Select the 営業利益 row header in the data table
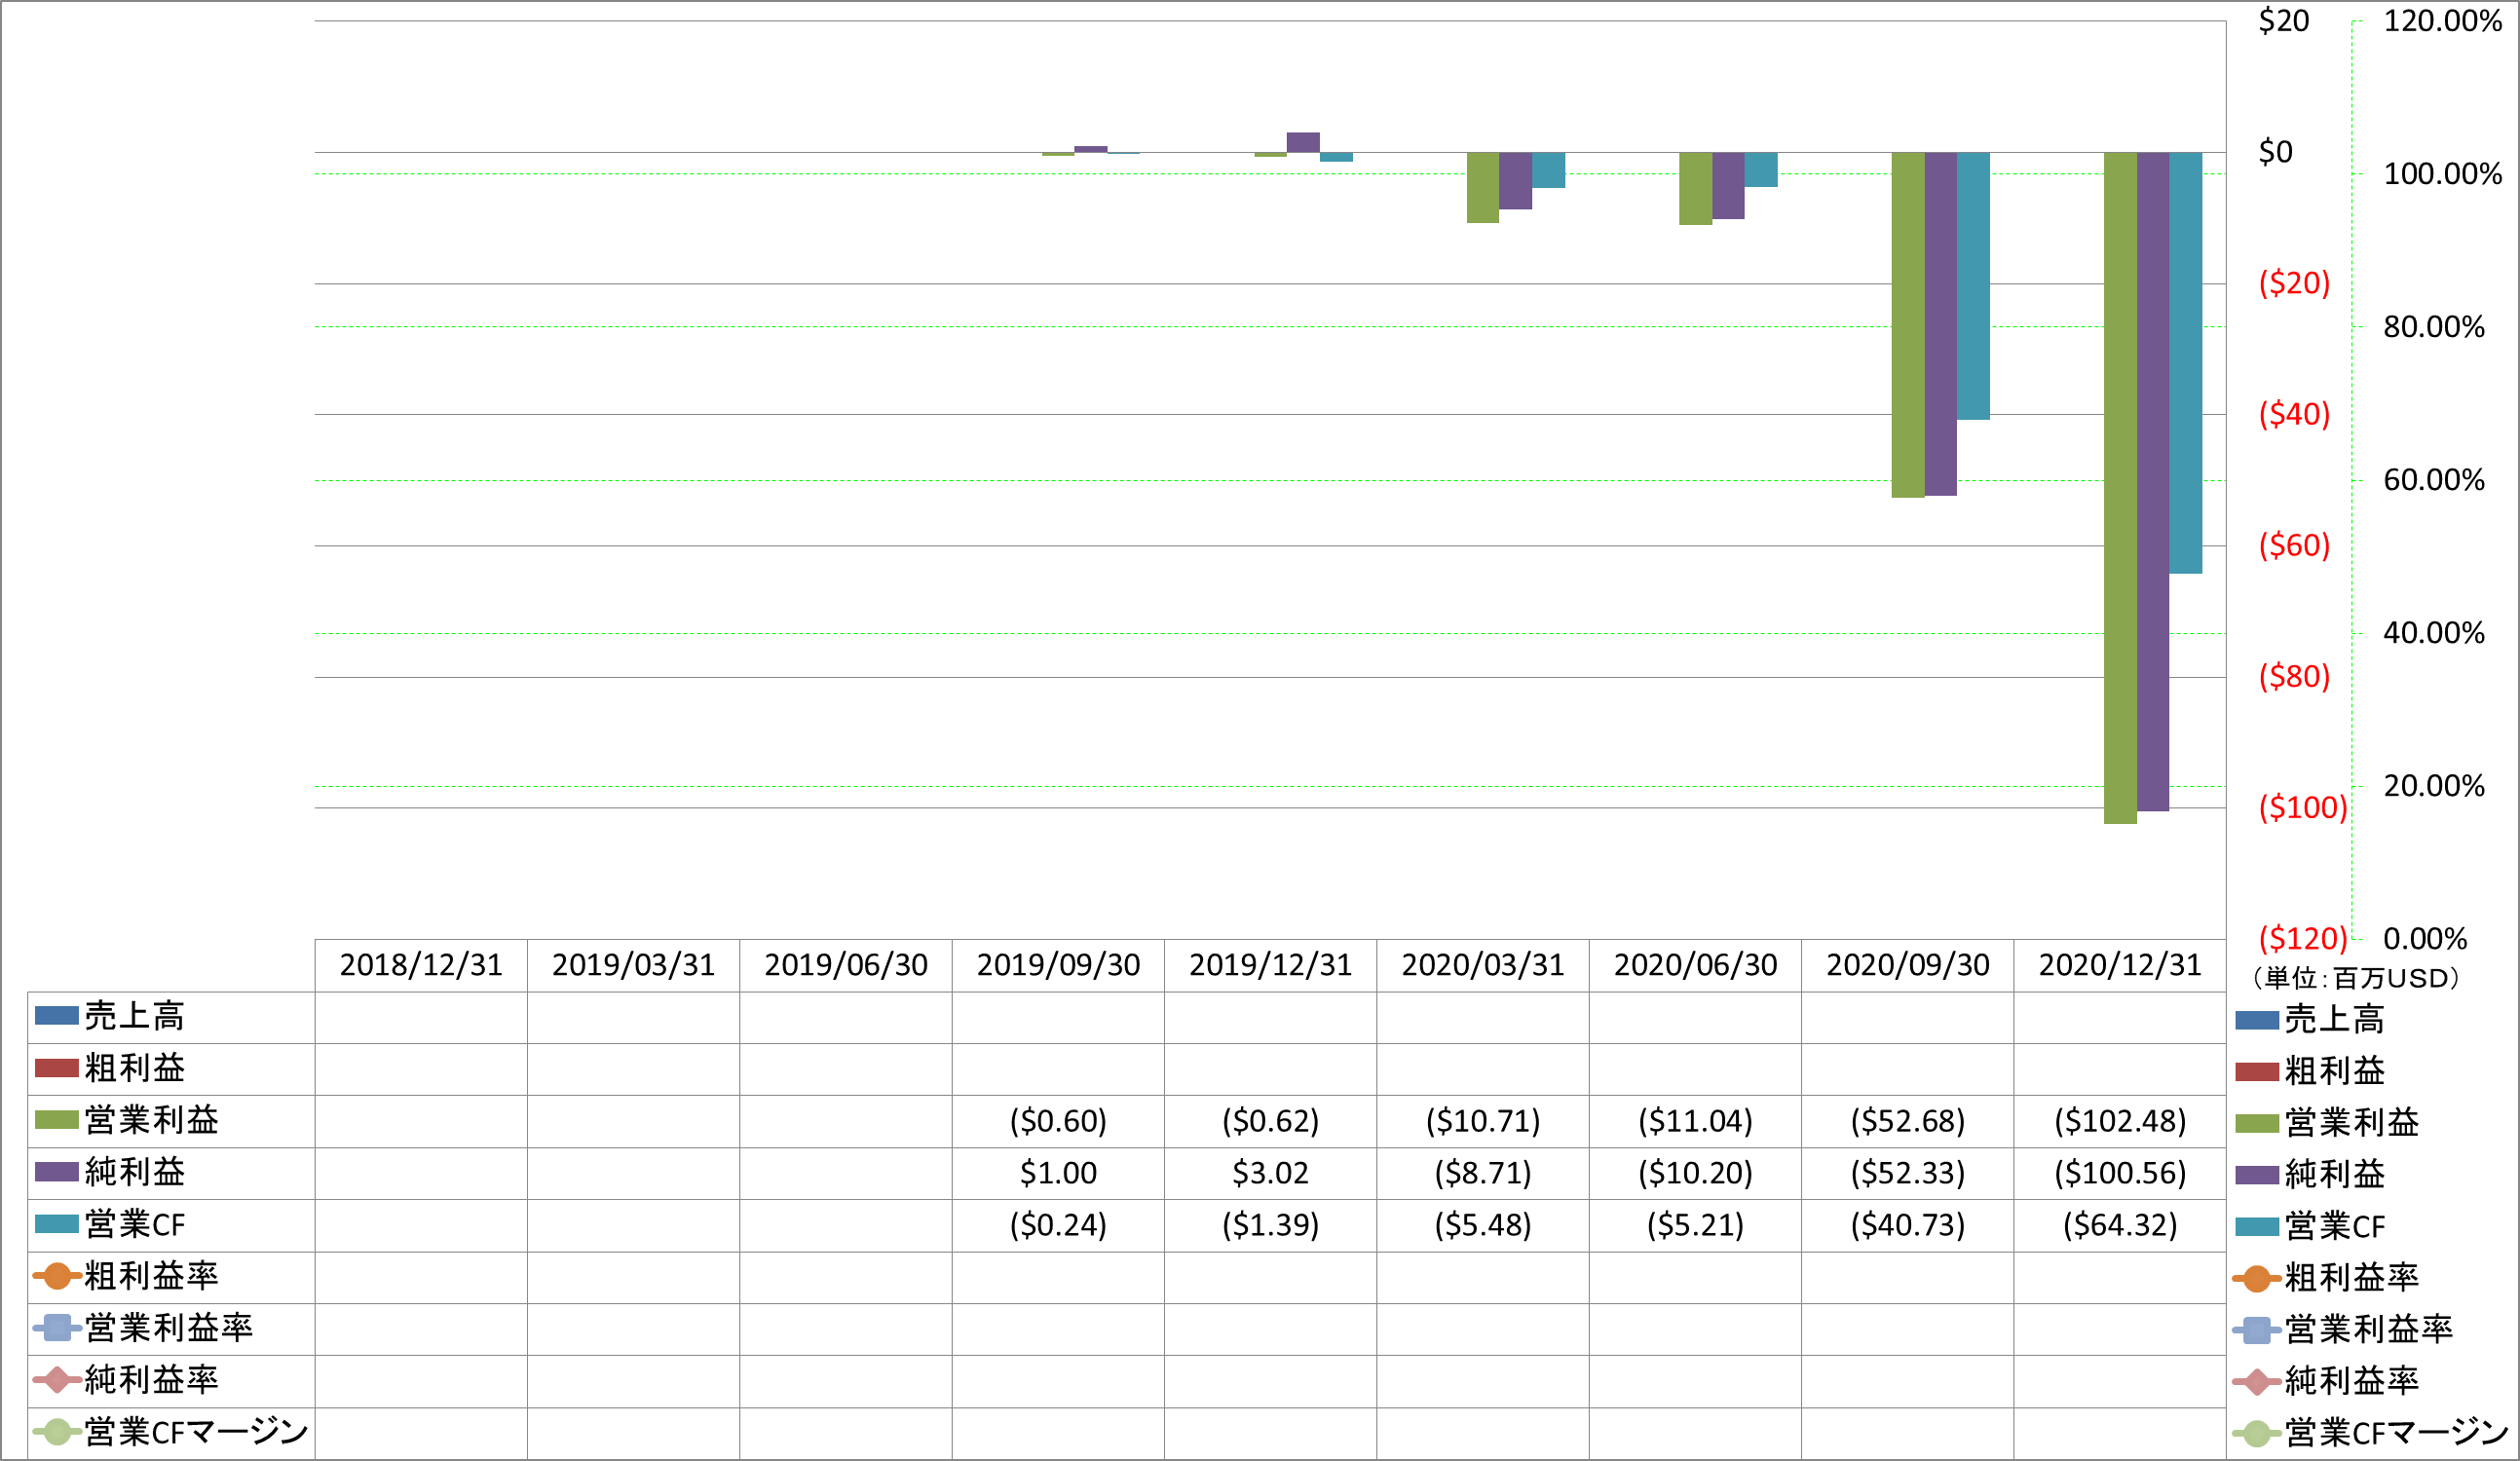This screenshot has width=2520, height=1461. click(171, 1121)
